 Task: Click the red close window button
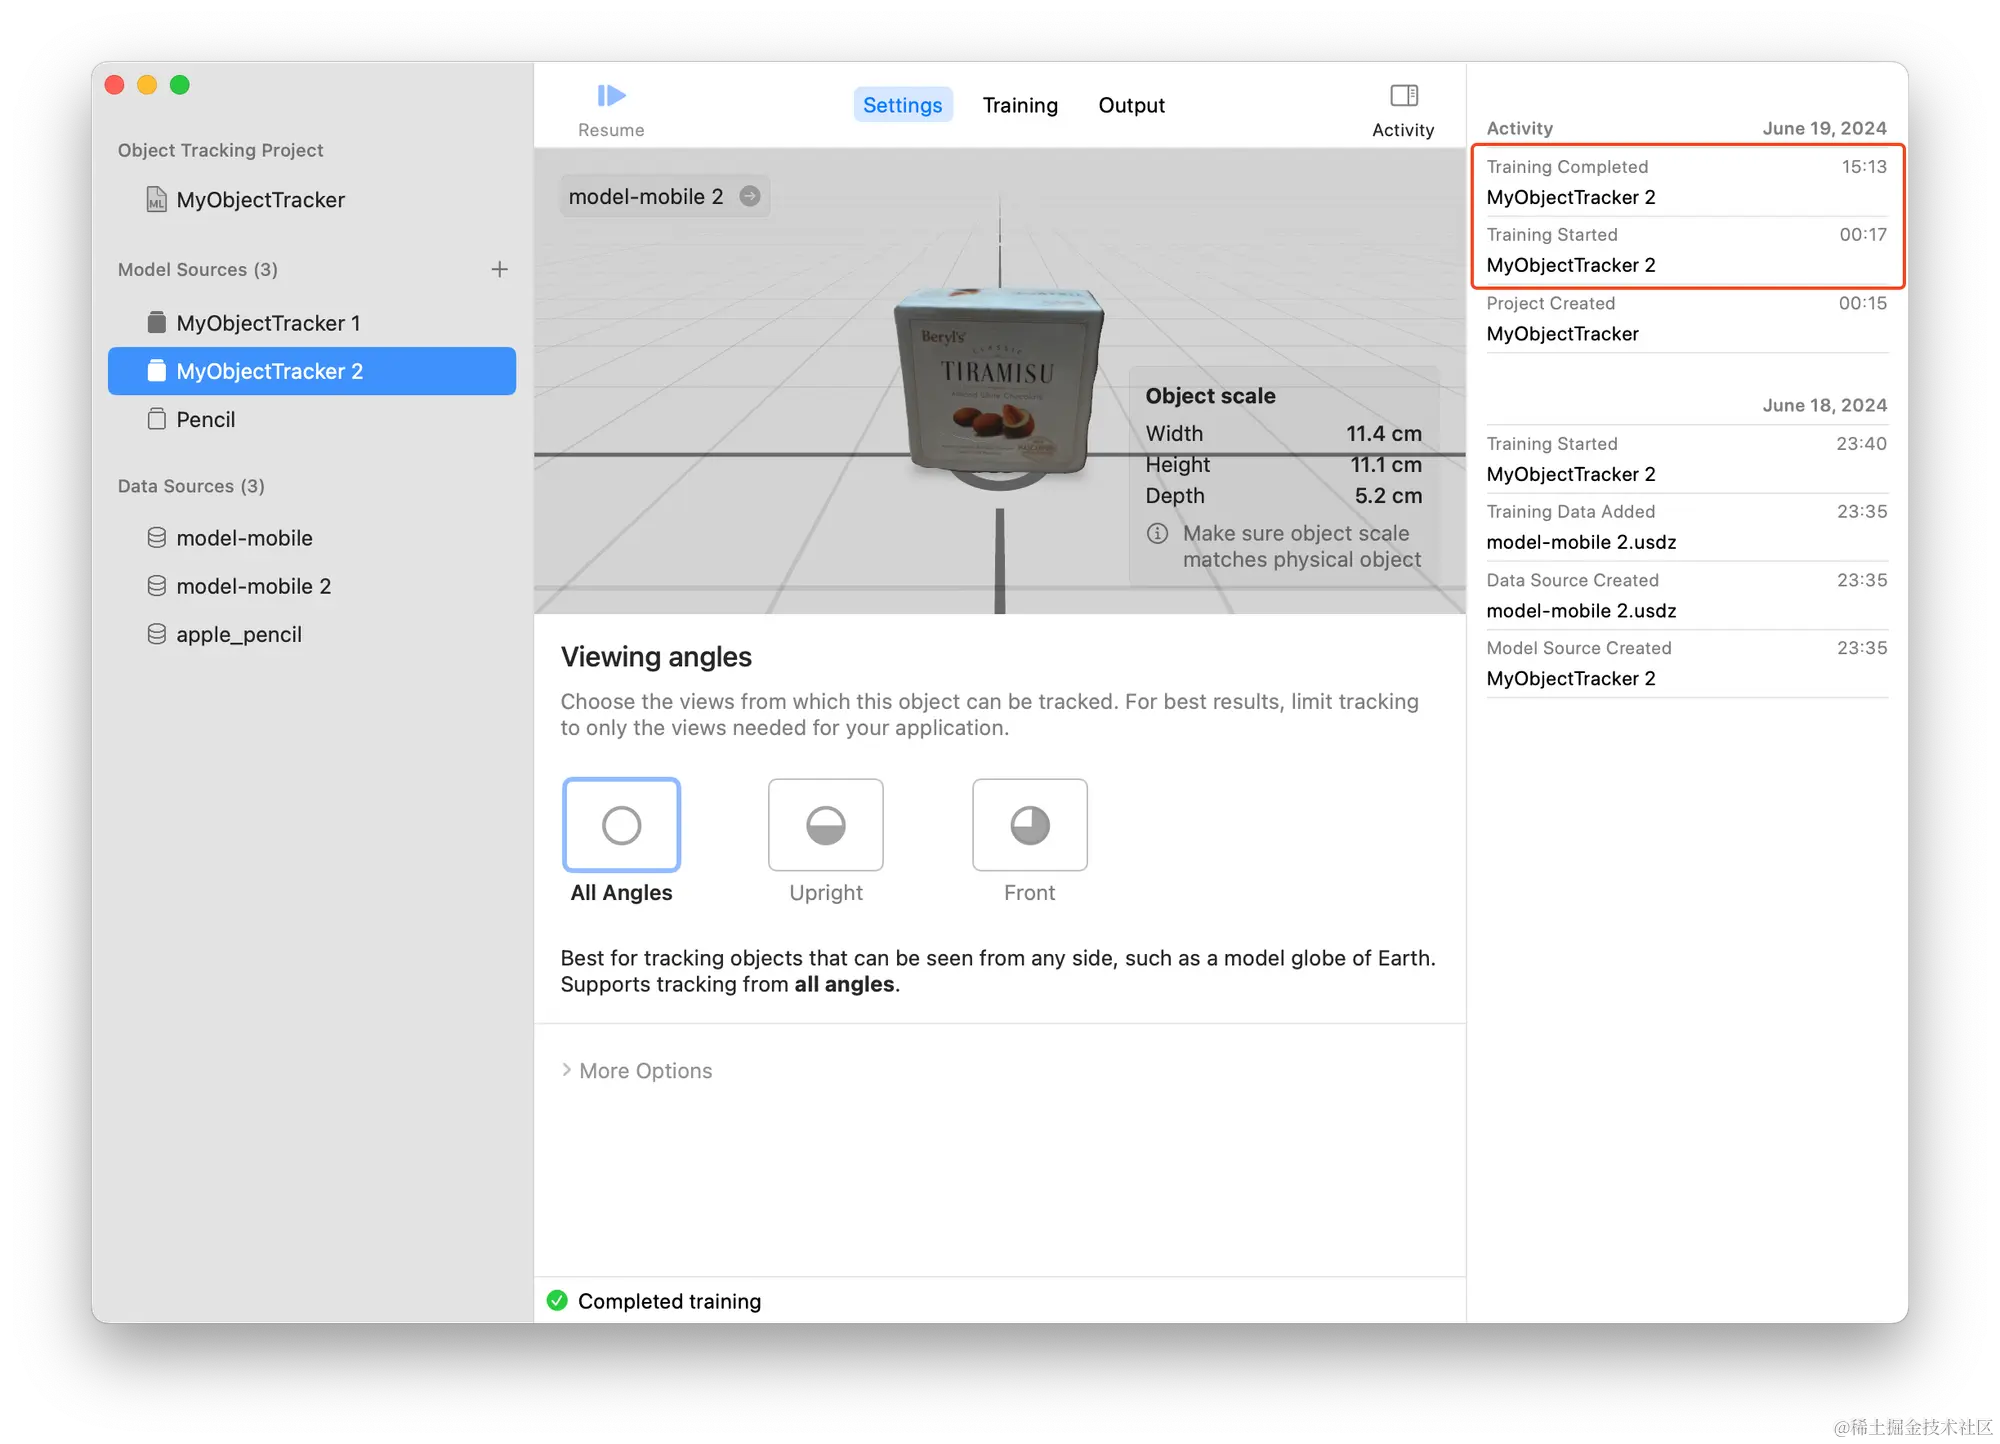coord(115,85)
